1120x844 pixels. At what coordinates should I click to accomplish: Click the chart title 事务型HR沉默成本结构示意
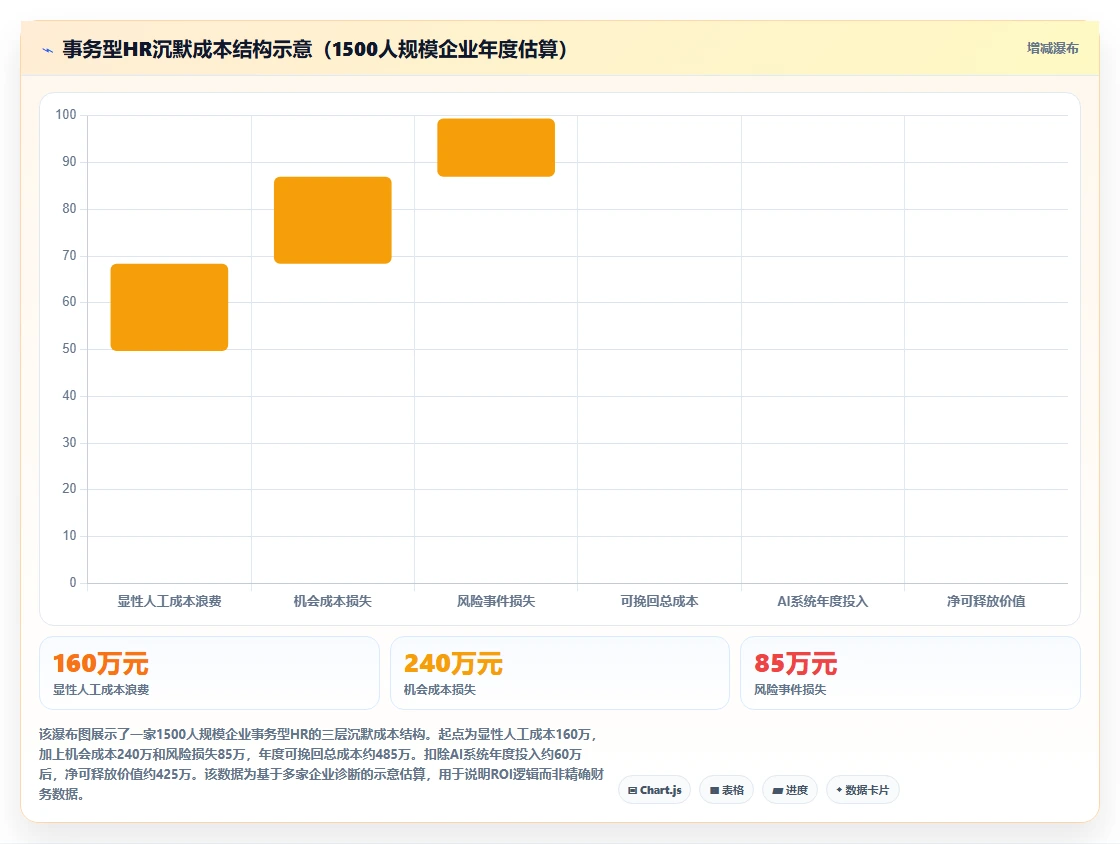315,49
